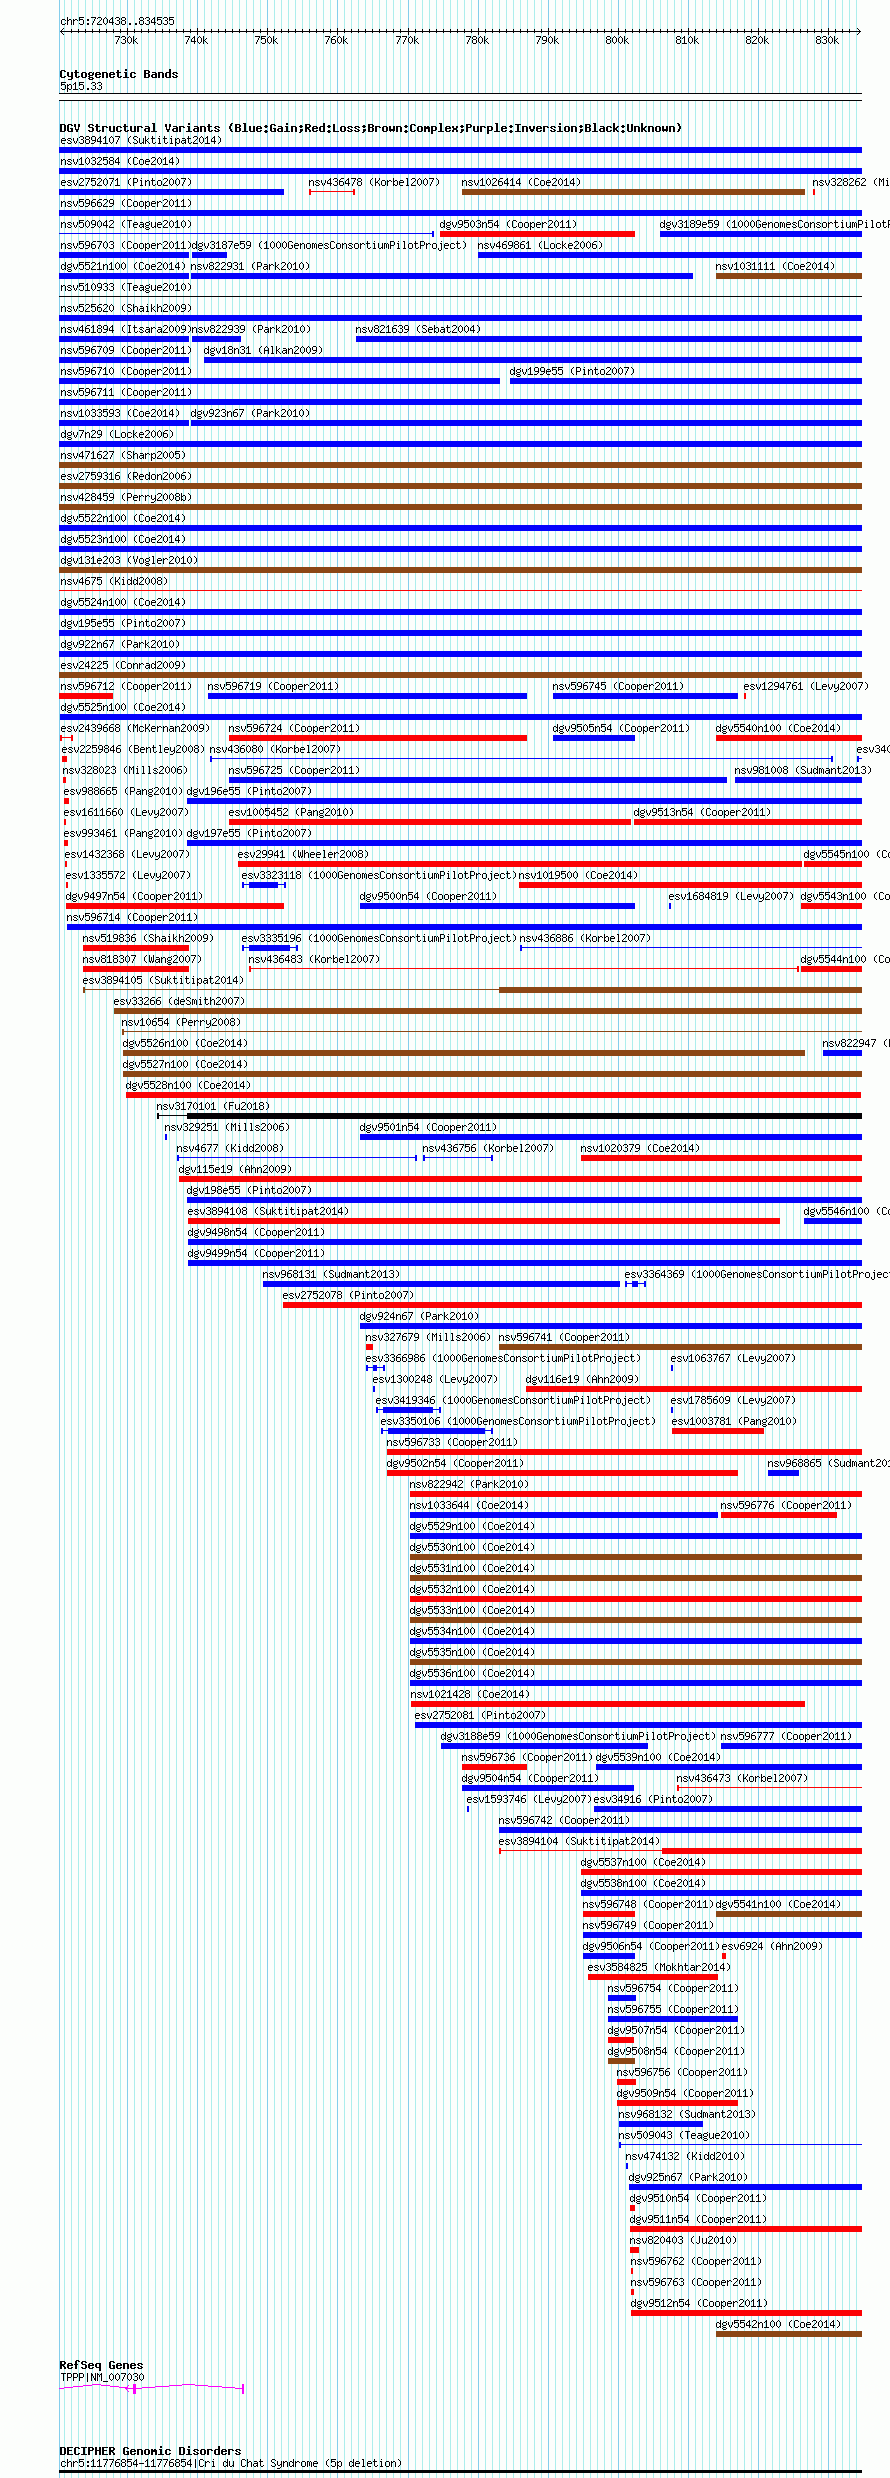Click the esv3894107 (Suktitipat2014) variant label
890x2478 pixels.
(x=140, y=140)
